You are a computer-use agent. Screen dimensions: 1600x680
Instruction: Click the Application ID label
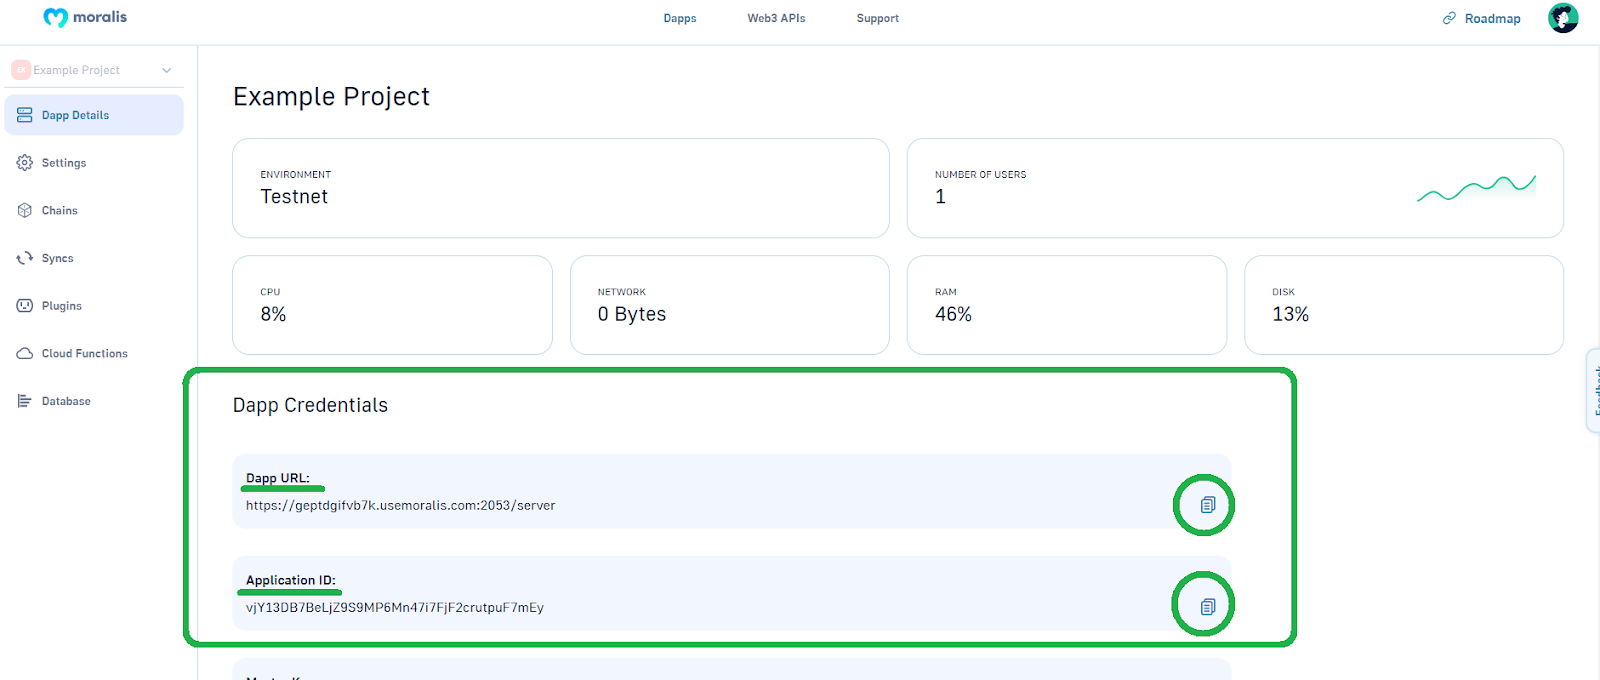click(x=291, y=580)
